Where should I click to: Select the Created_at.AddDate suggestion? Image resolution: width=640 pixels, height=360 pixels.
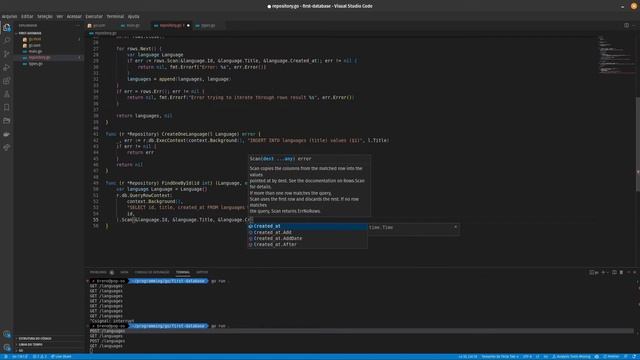(308, 238)
